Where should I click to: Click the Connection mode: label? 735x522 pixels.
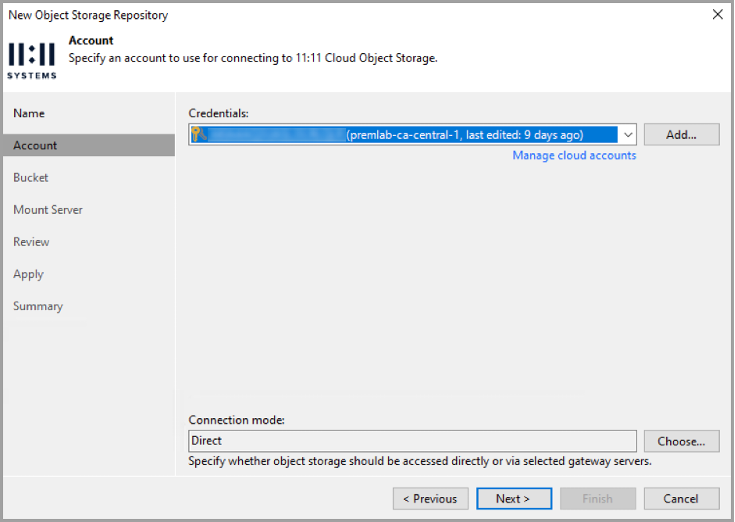pos(237,420)
